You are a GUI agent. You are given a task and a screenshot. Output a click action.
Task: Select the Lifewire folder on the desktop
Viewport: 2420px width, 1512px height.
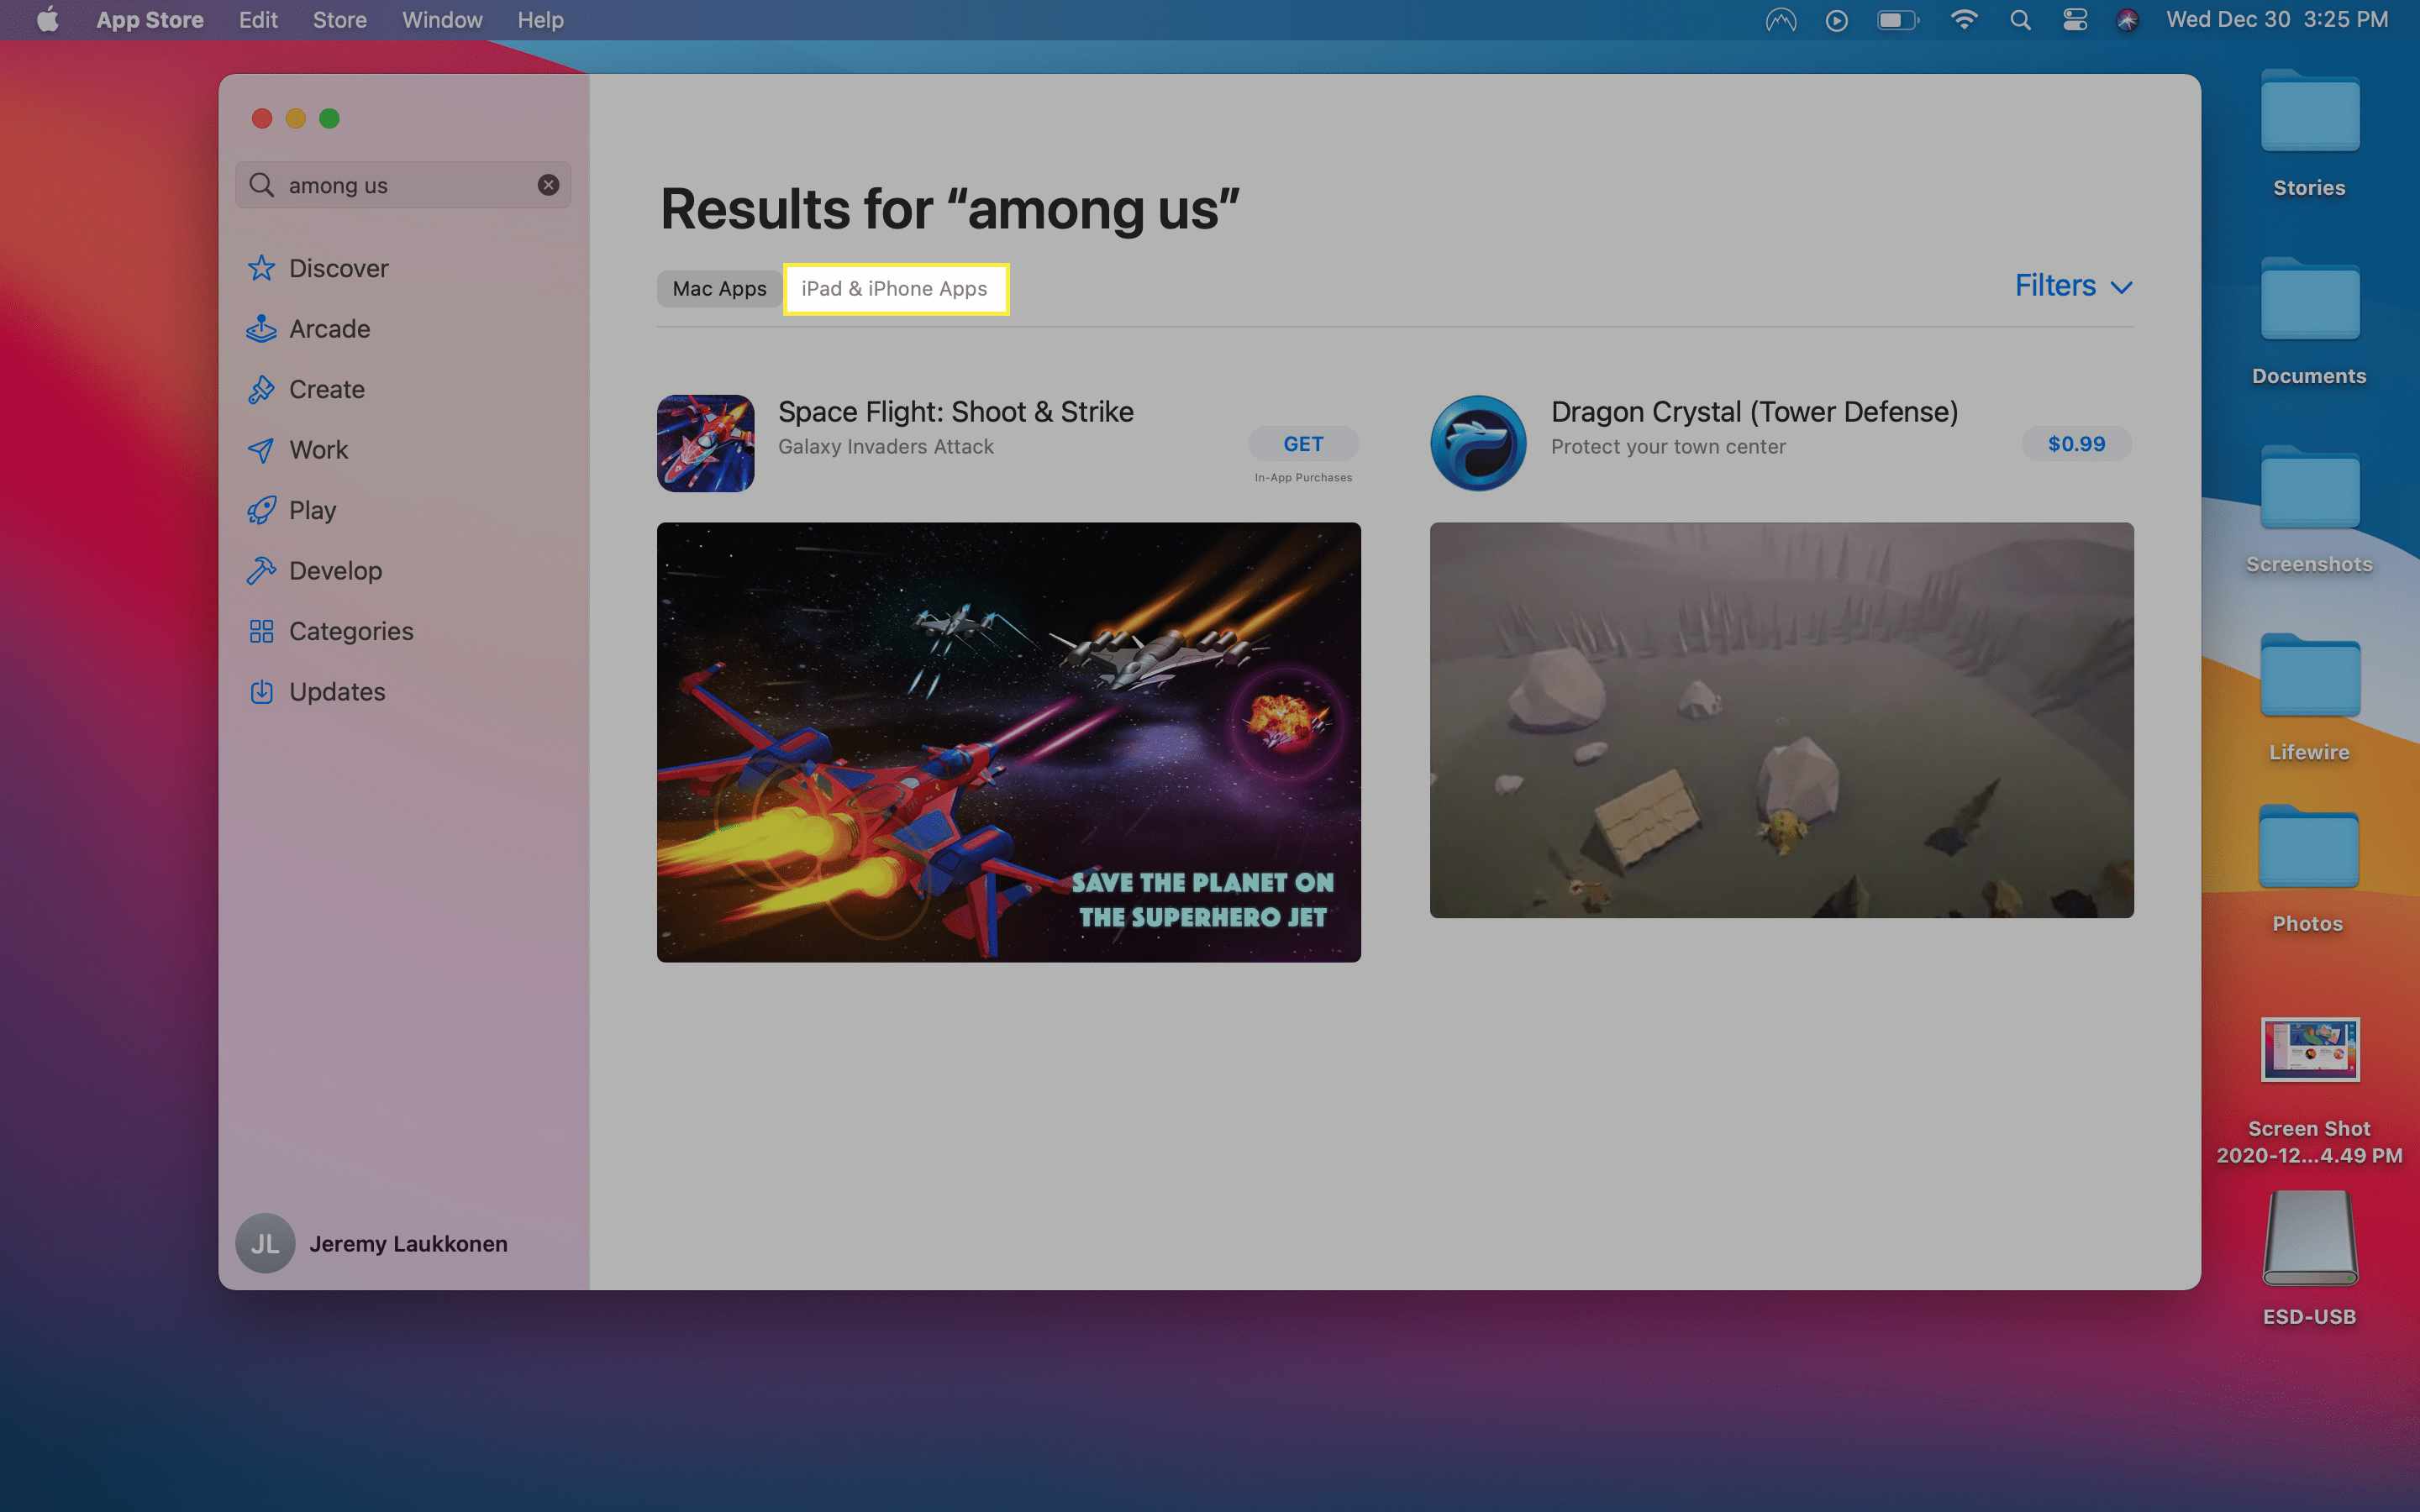point(2309,699)
